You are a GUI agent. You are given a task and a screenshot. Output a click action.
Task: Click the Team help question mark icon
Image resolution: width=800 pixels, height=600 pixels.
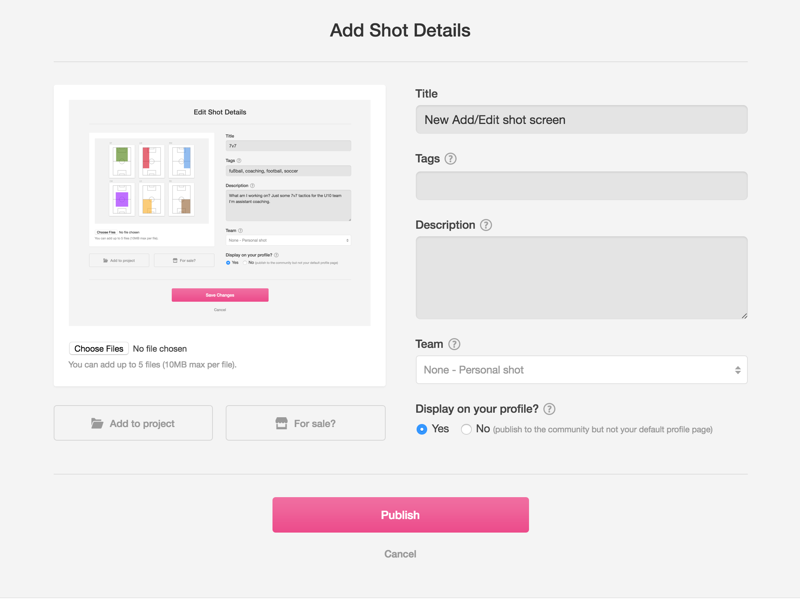pos(454,344)
